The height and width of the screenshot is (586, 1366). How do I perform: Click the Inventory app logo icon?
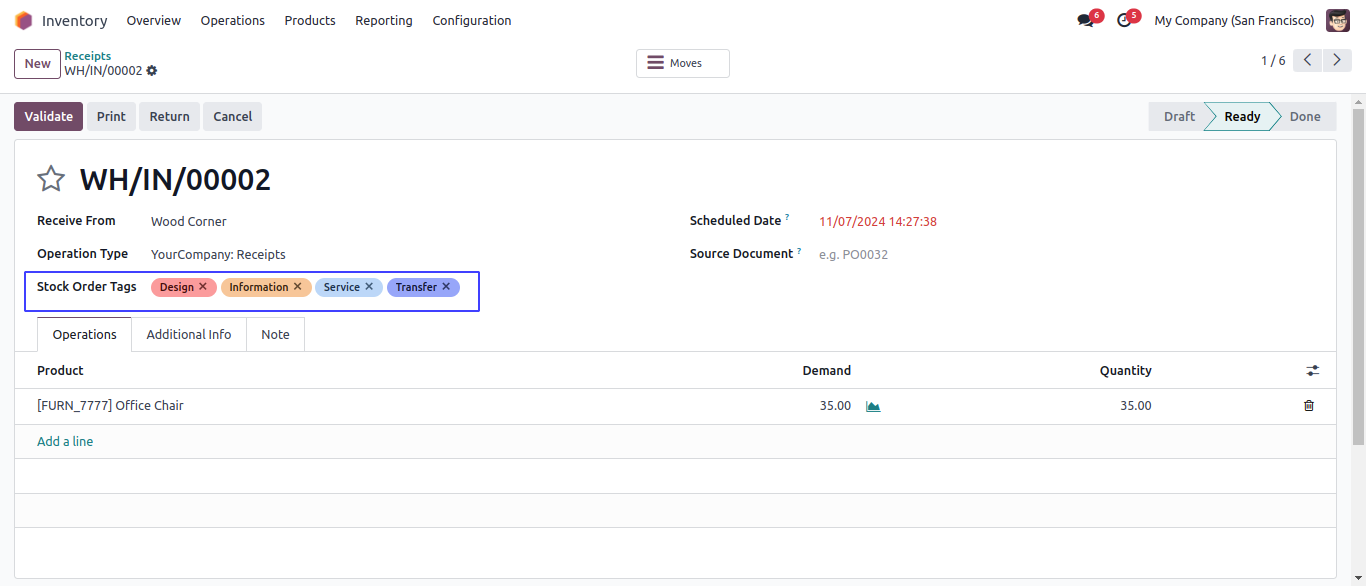click(23, 20)
